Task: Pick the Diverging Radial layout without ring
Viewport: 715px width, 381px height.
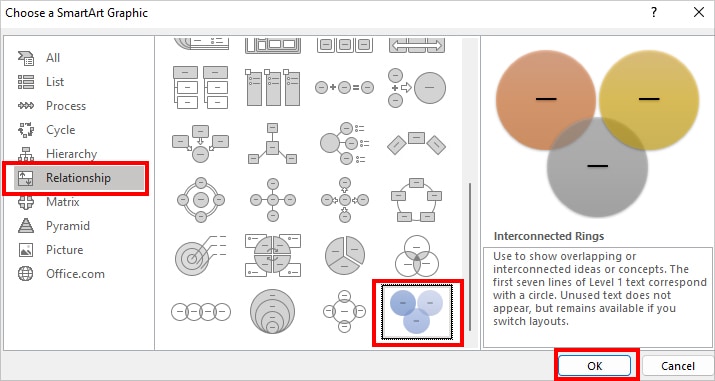Action: click(272, 200)
